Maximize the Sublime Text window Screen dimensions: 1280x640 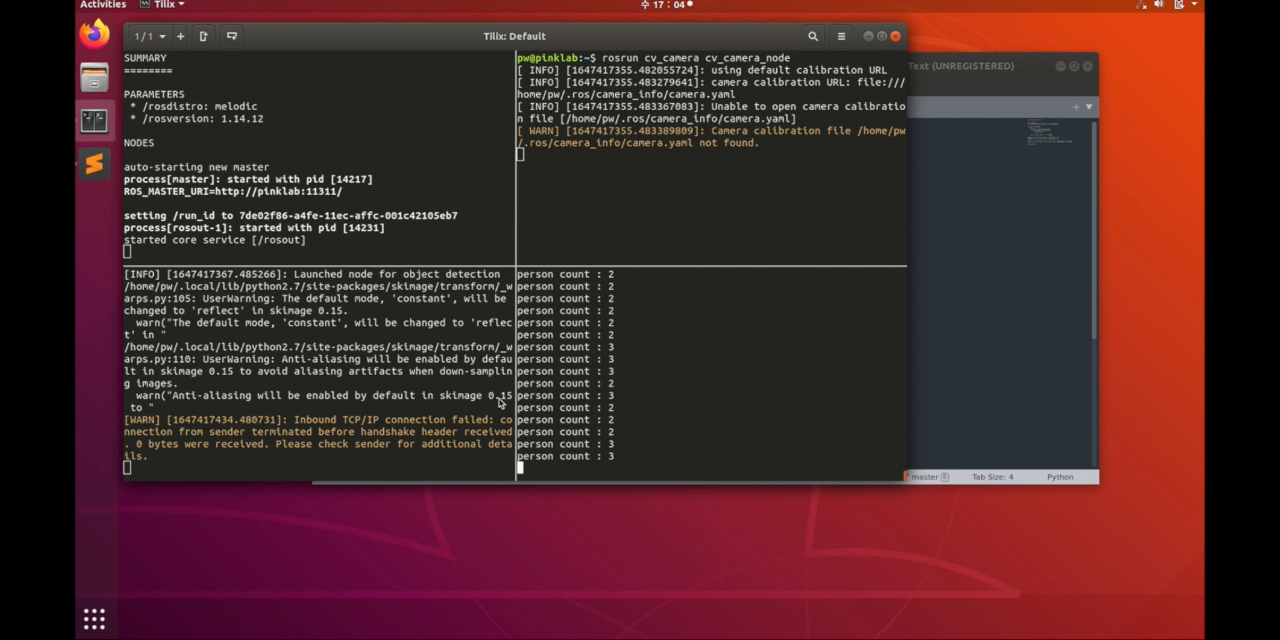pos(1074,66)
